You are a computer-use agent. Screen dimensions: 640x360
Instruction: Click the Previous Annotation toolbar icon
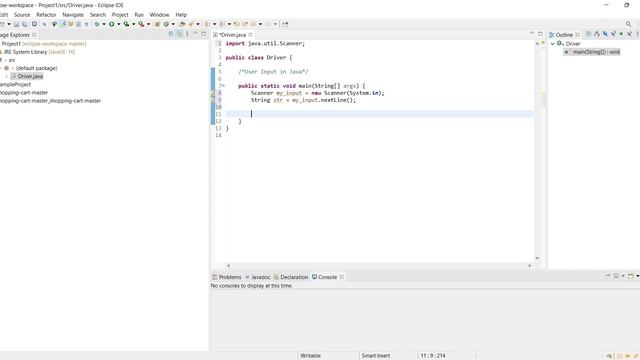pyautogui.click(x=222, y=24)
